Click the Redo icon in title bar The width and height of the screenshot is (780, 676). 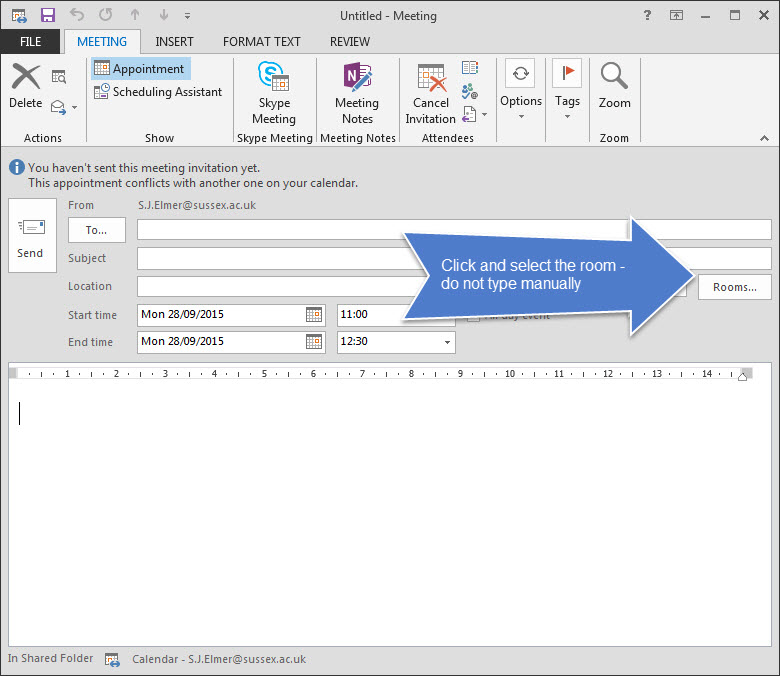click(105, 15)
